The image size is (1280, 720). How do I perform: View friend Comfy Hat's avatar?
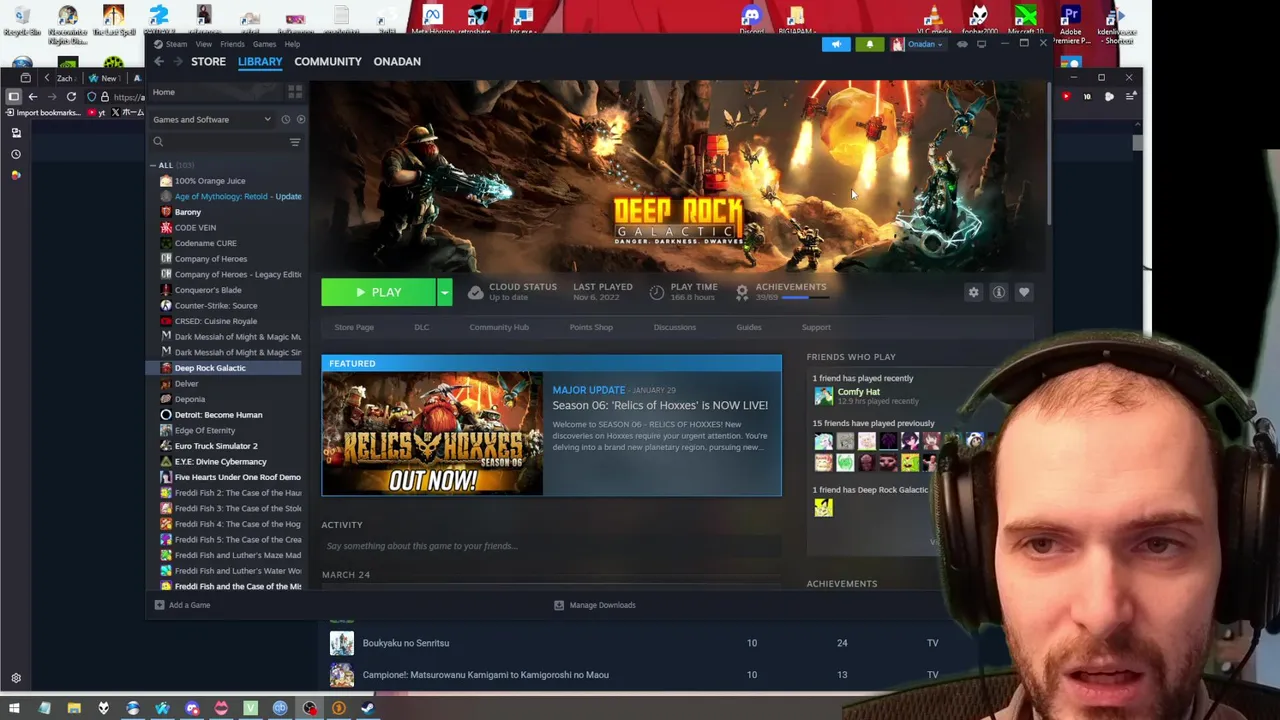tap(823, 396)
